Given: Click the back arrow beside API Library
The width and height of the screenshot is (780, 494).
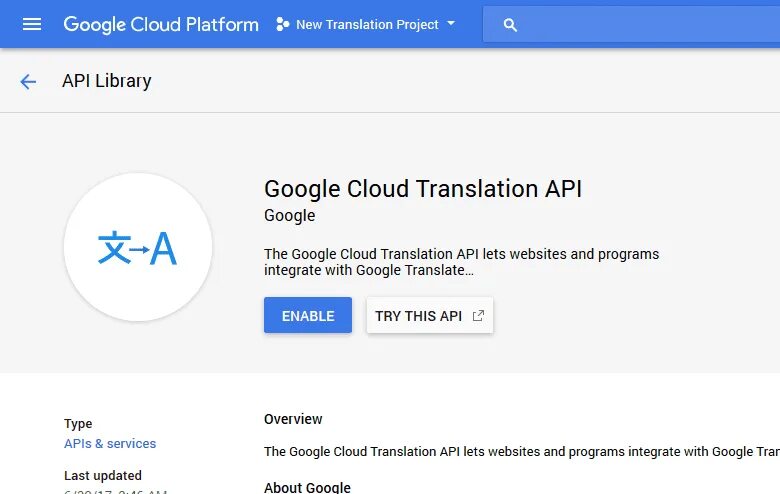Looking at the screenshot, I should pyautogui.click(x=28, y=82).
